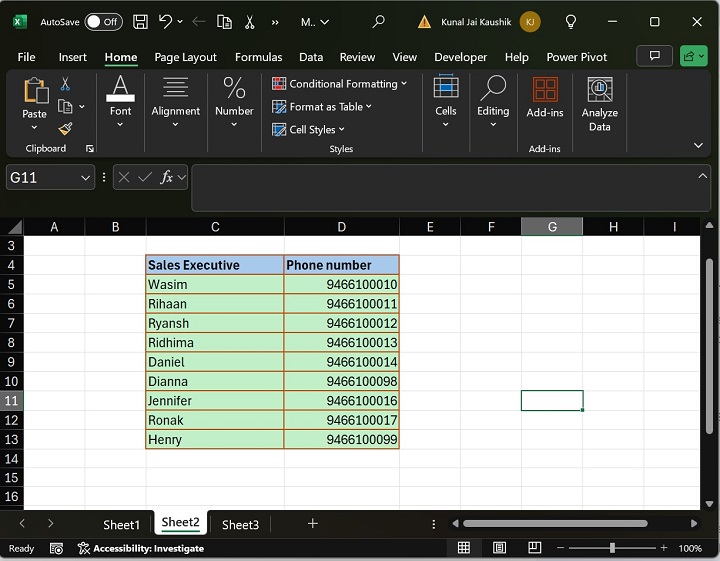Open the Search magnifier in title bar
Viewport: 720px width, 561px height.
(x=378, y=21)
